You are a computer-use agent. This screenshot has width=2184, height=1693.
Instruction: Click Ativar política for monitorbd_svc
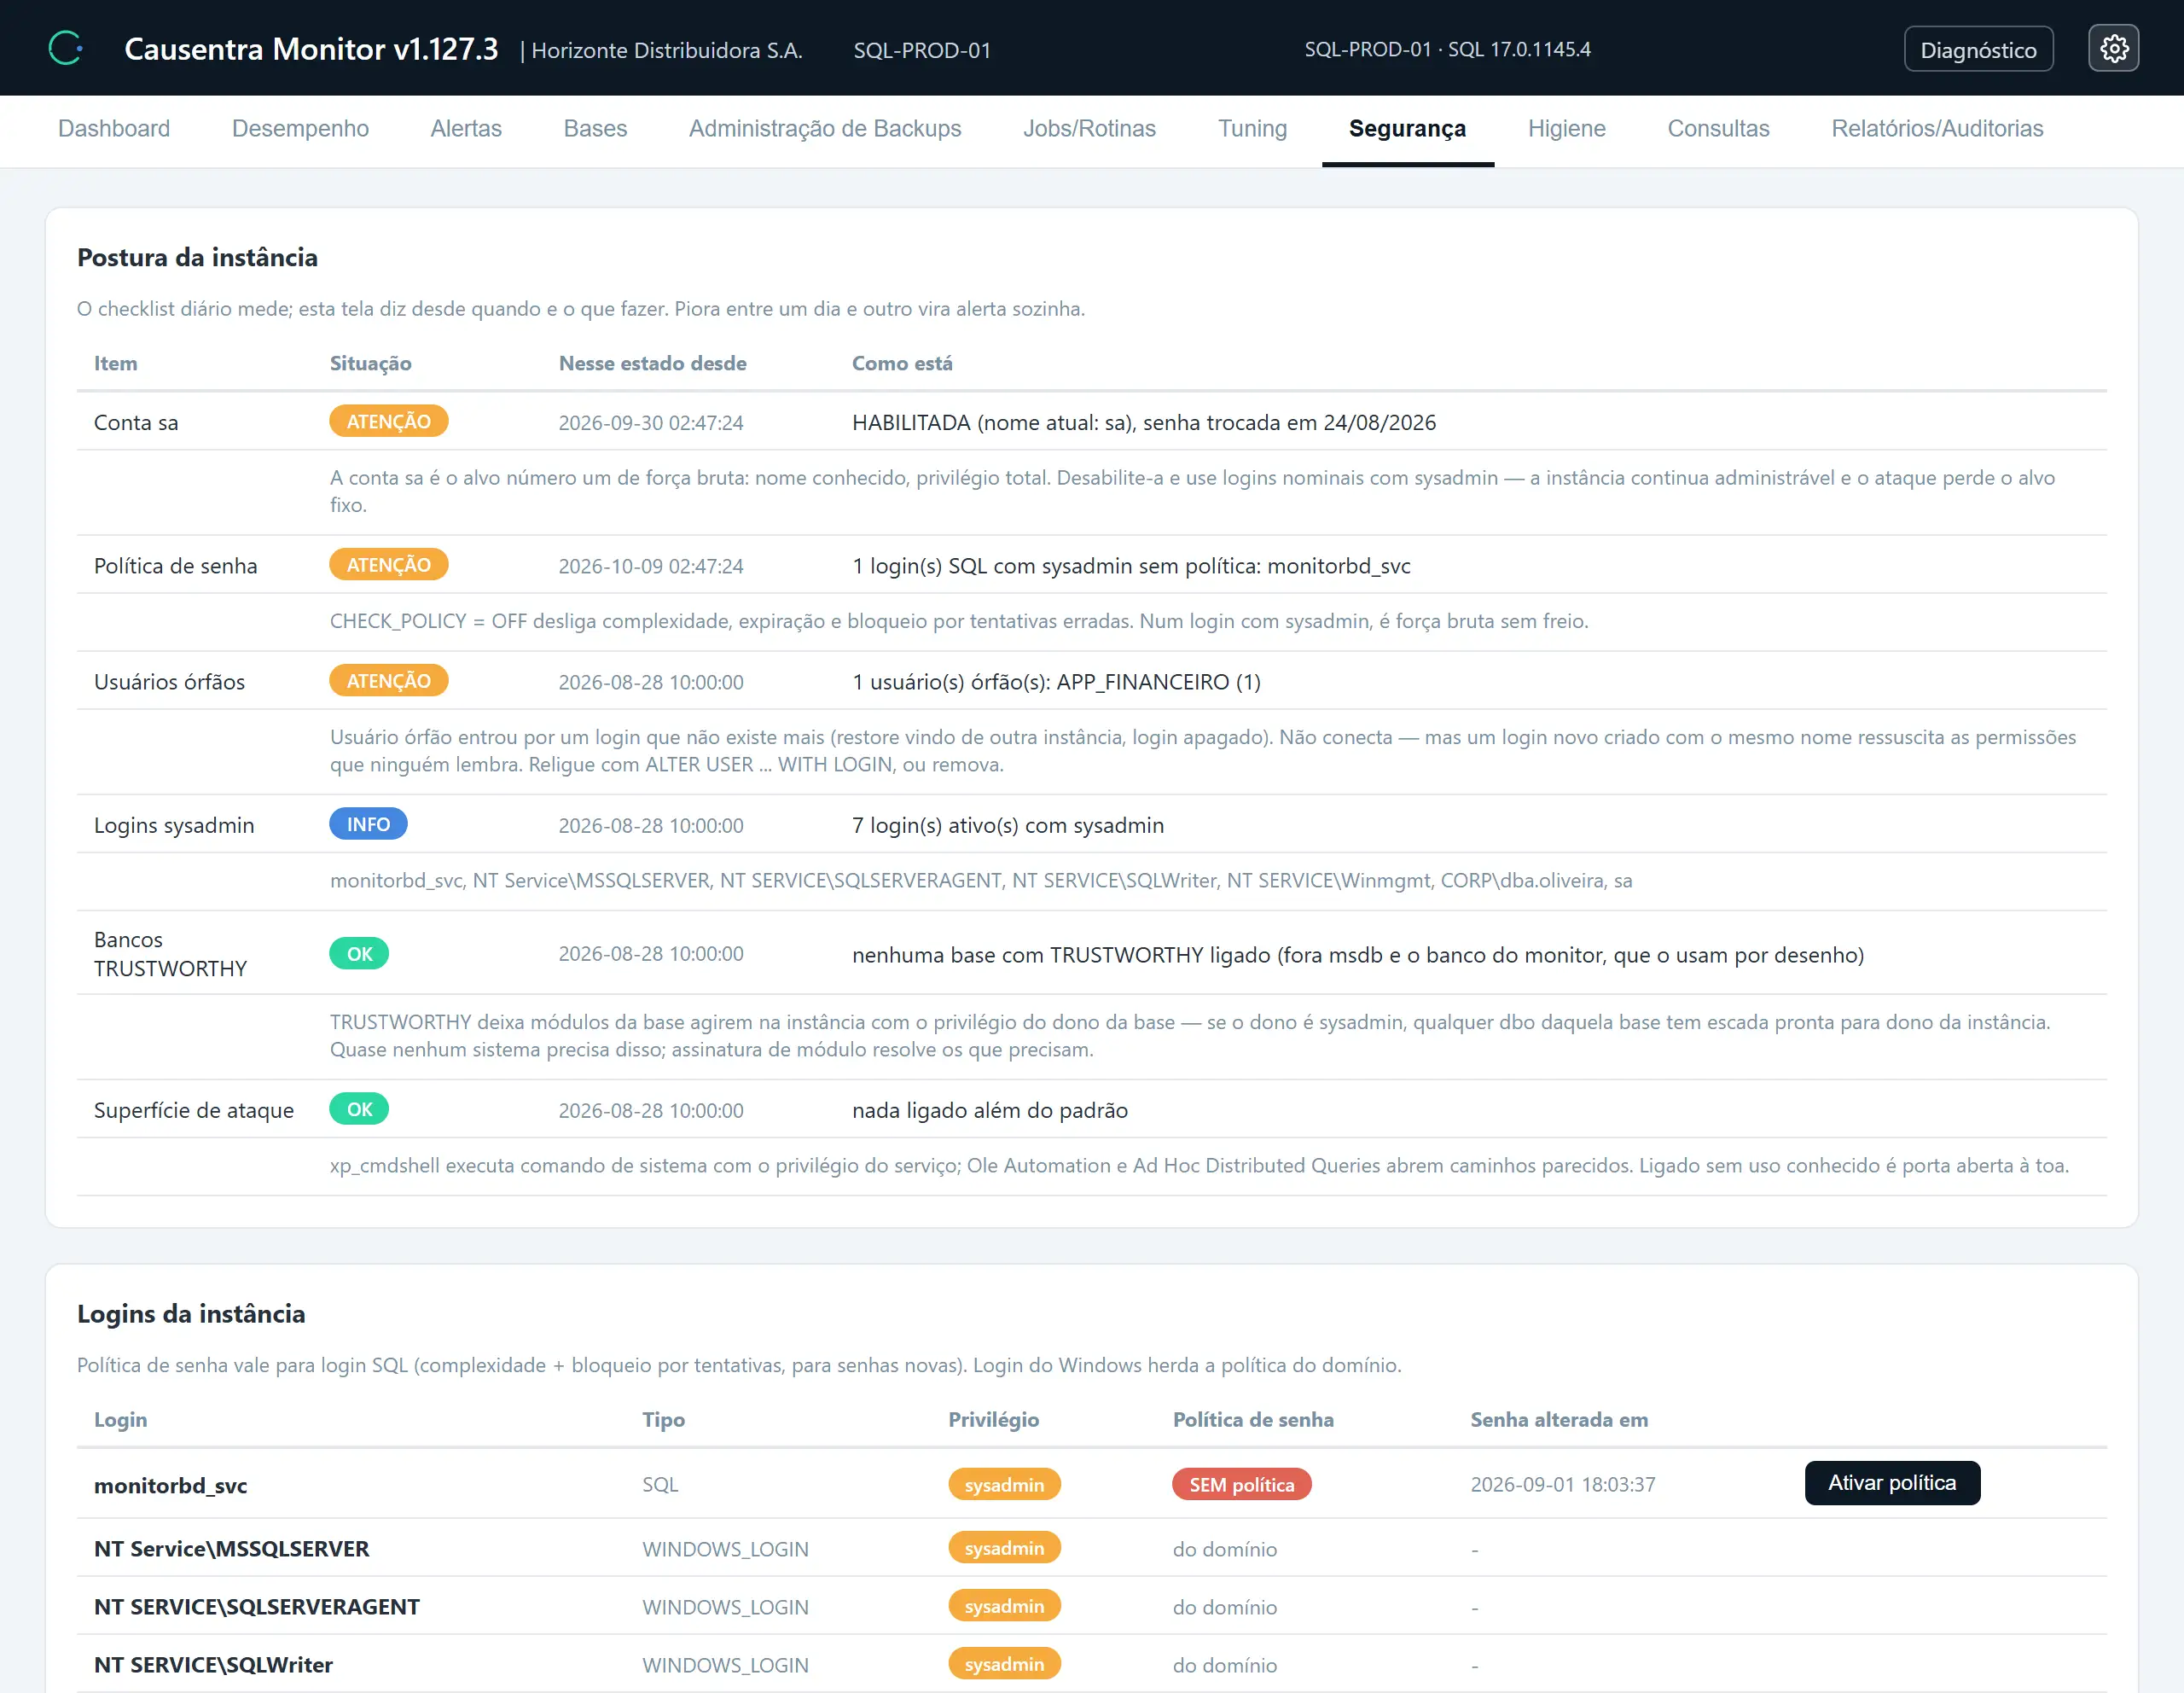[x=1891, y=1482]
